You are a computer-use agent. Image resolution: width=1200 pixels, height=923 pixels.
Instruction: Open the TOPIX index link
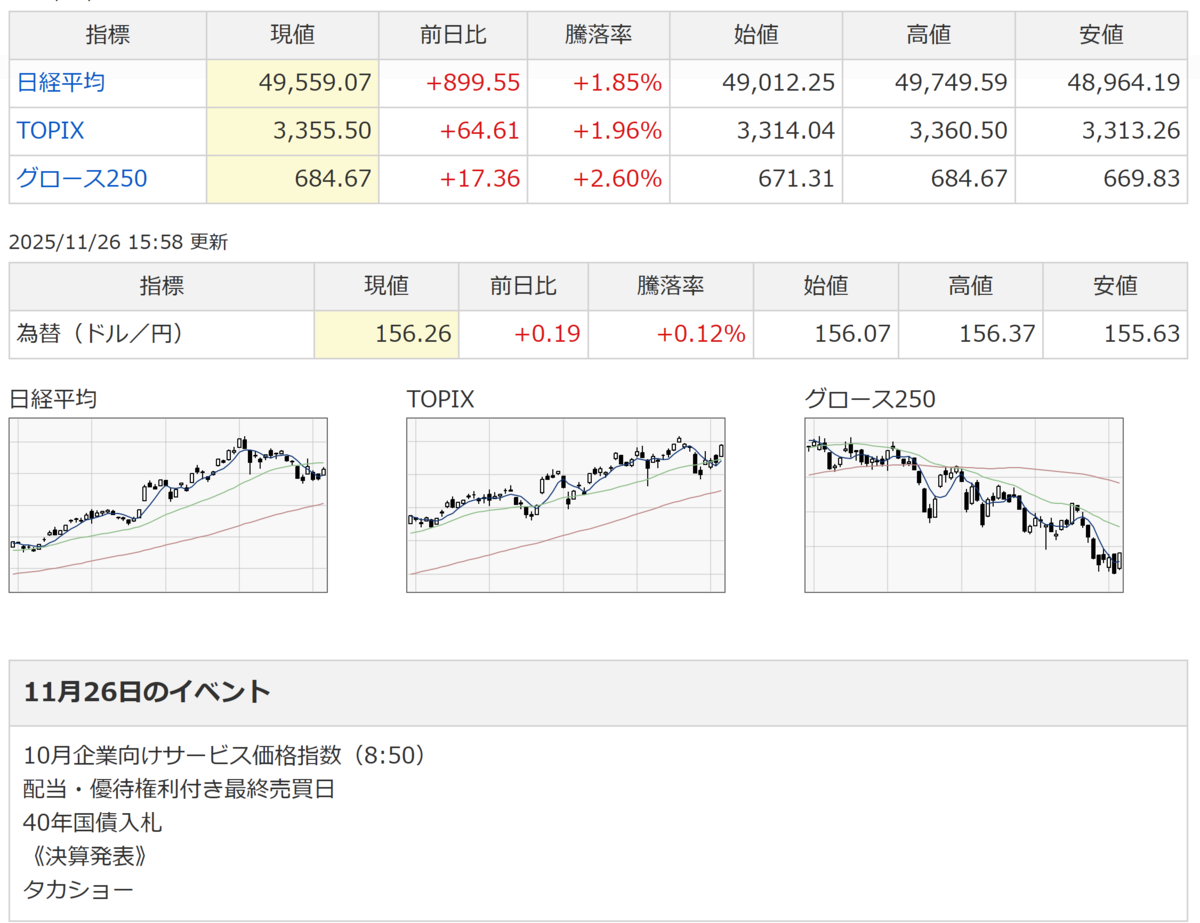(50, 131)
